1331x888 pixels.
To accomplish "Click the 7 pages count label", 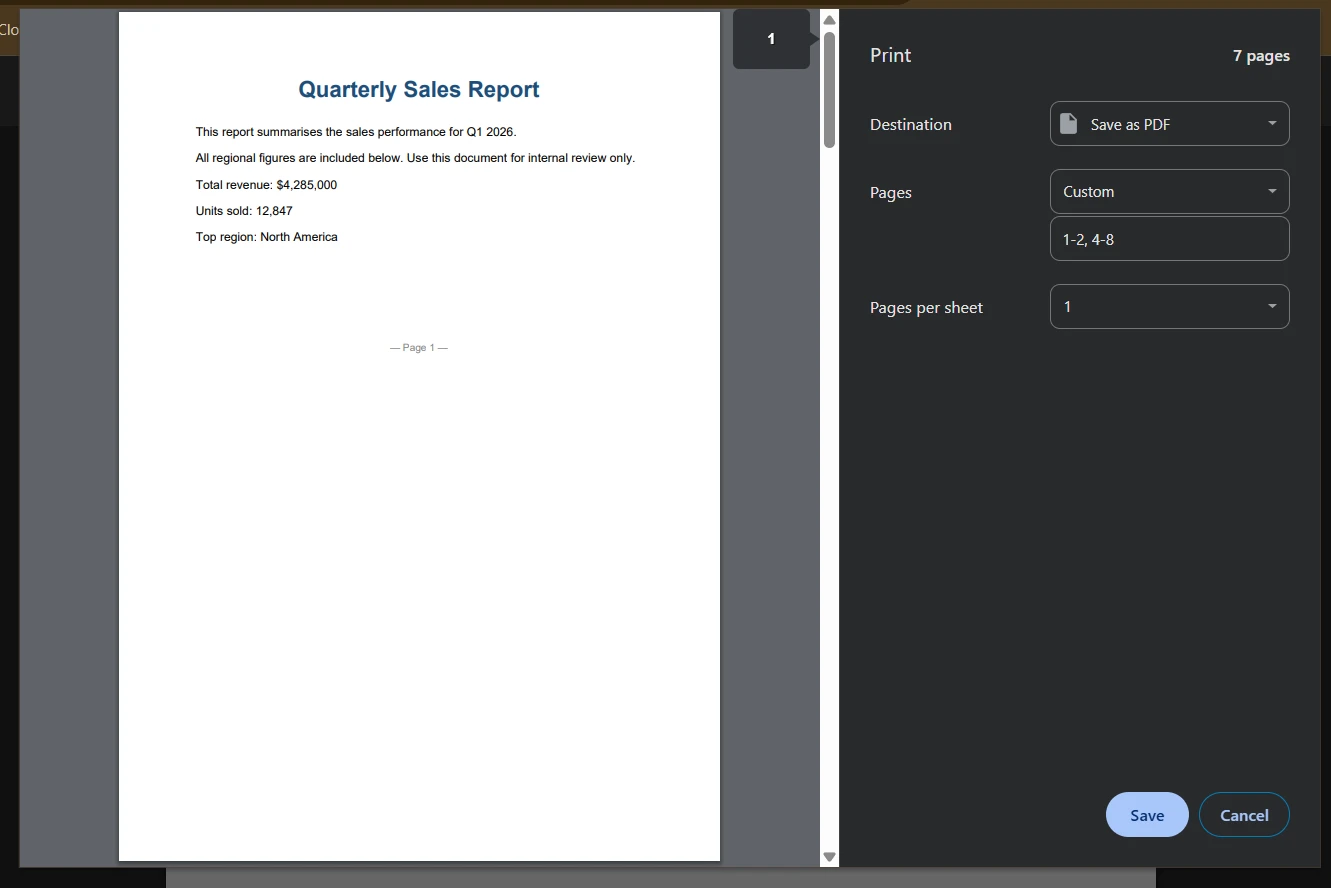I will pyautogui.click(x=1261, y=56).
